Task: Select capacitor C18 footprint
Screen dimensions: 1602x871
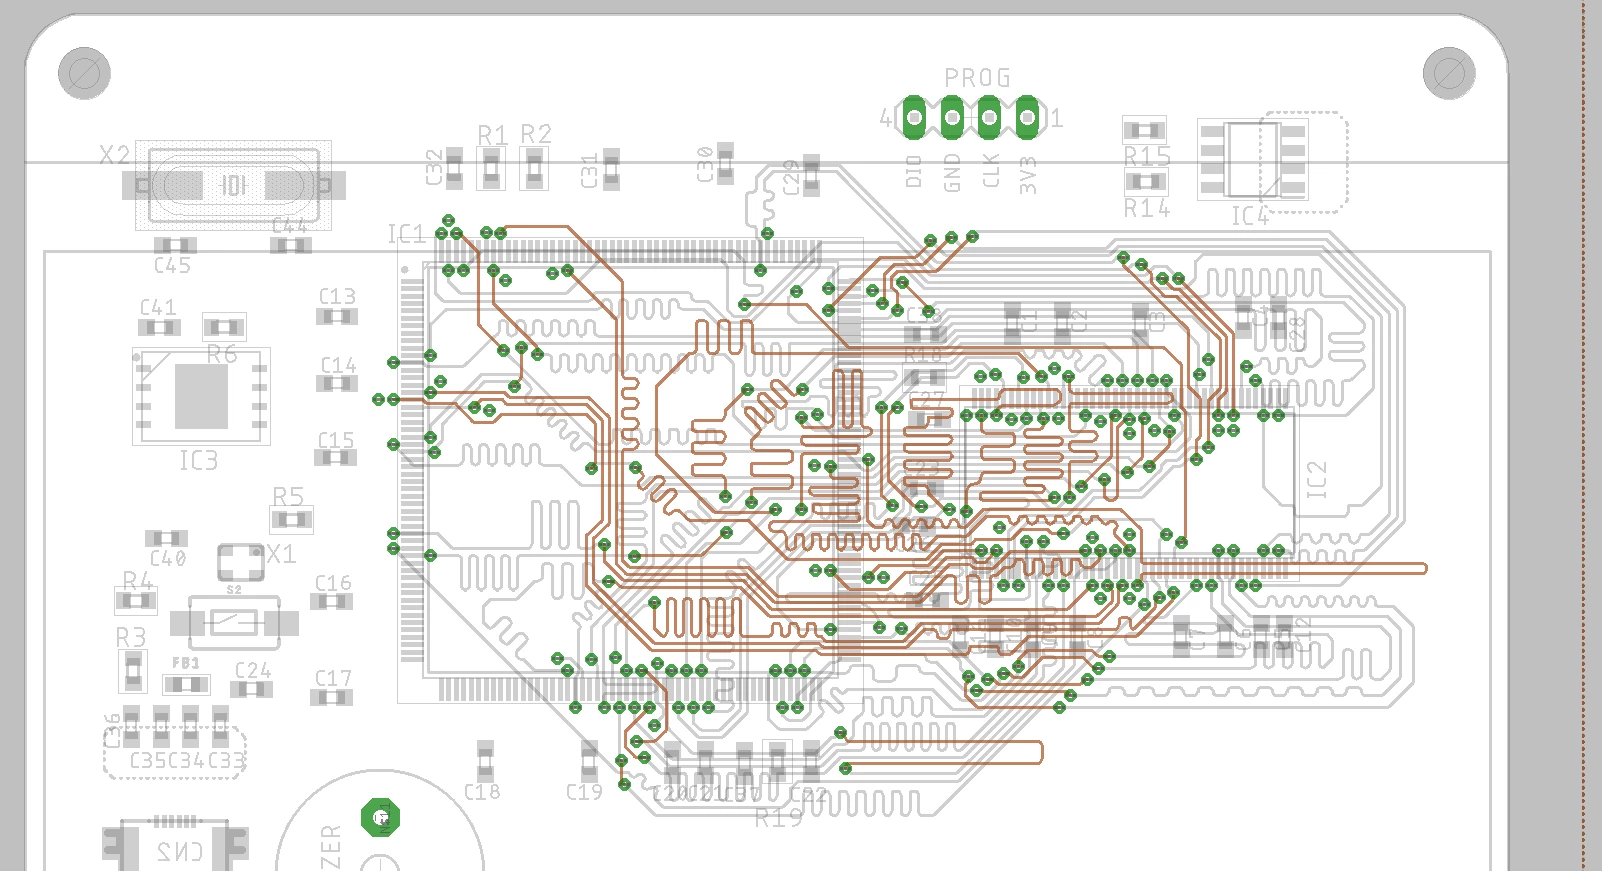Action: (x=485, y=761)
